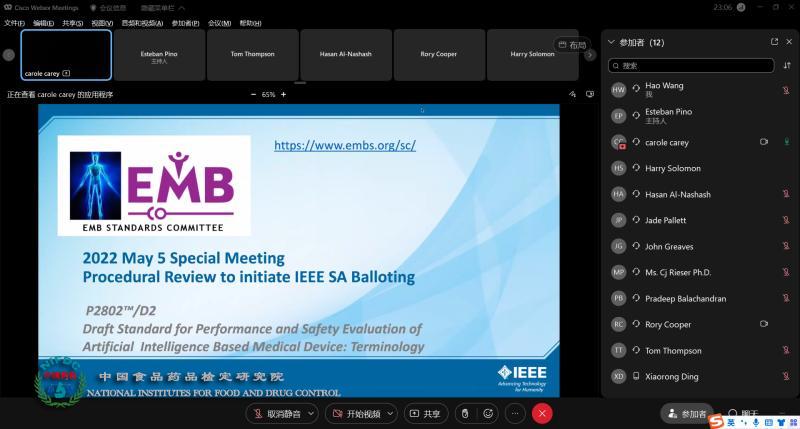Click carole carey's camera icon in list
The height and width of the screenshot is (429, 800).
pyautogui.click(x=764, y=142)
